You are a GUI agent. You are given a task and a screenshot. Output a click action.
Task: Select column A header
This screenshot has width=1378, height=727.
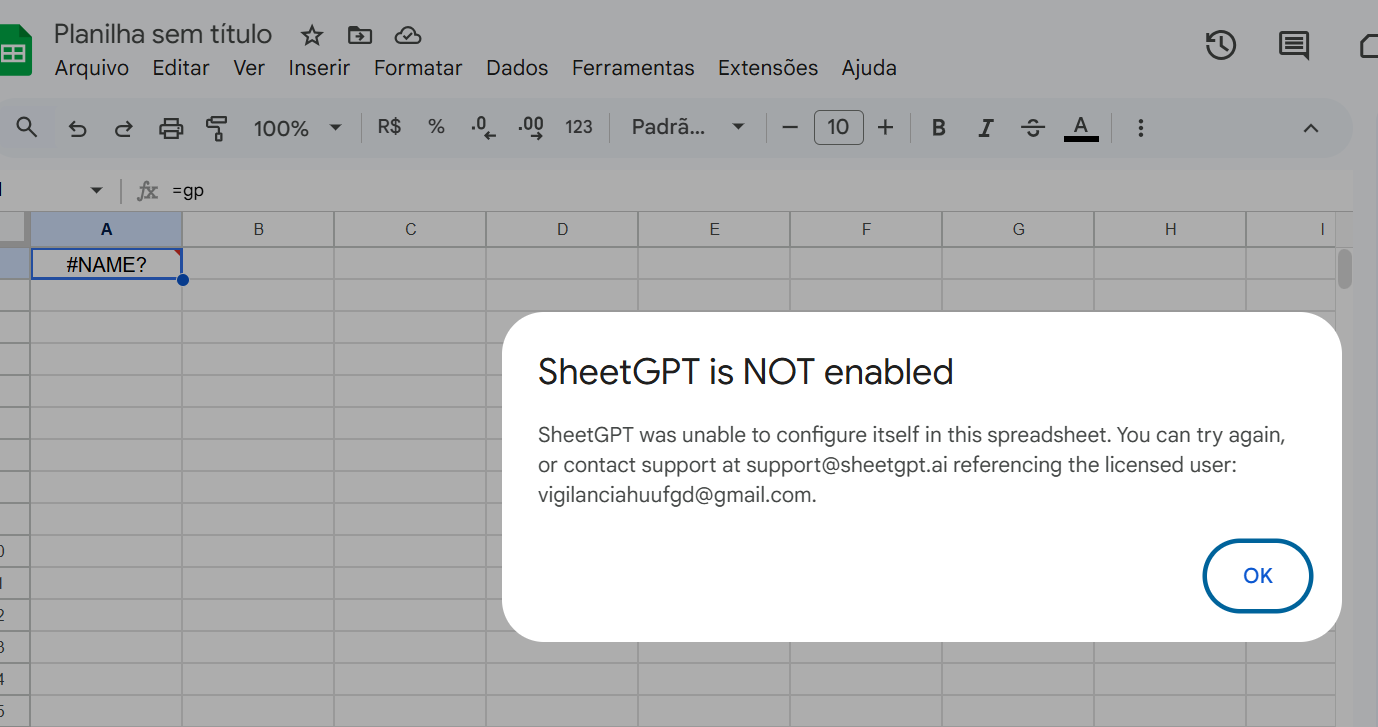(x=107, y=229)
